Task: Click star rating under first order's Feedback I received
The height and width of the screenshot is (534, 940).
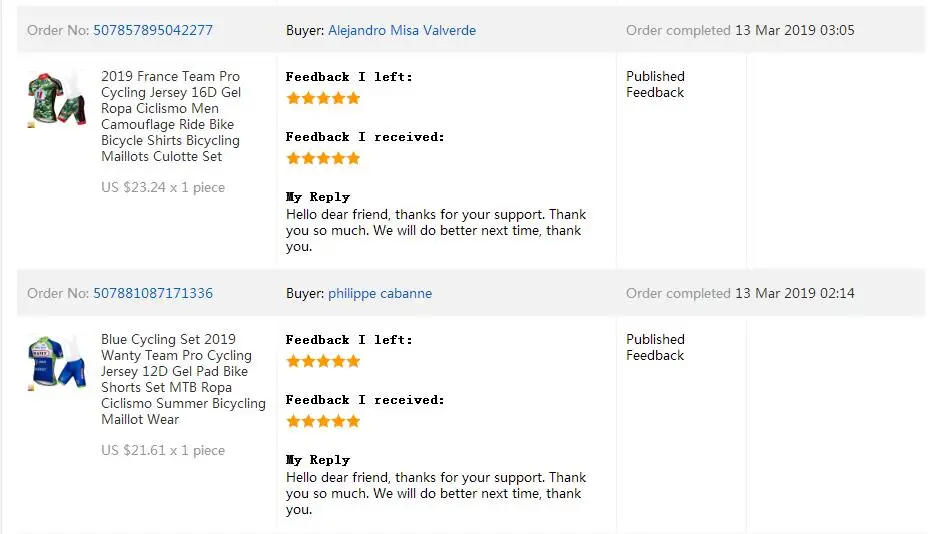Action: [x=323, y=158]
